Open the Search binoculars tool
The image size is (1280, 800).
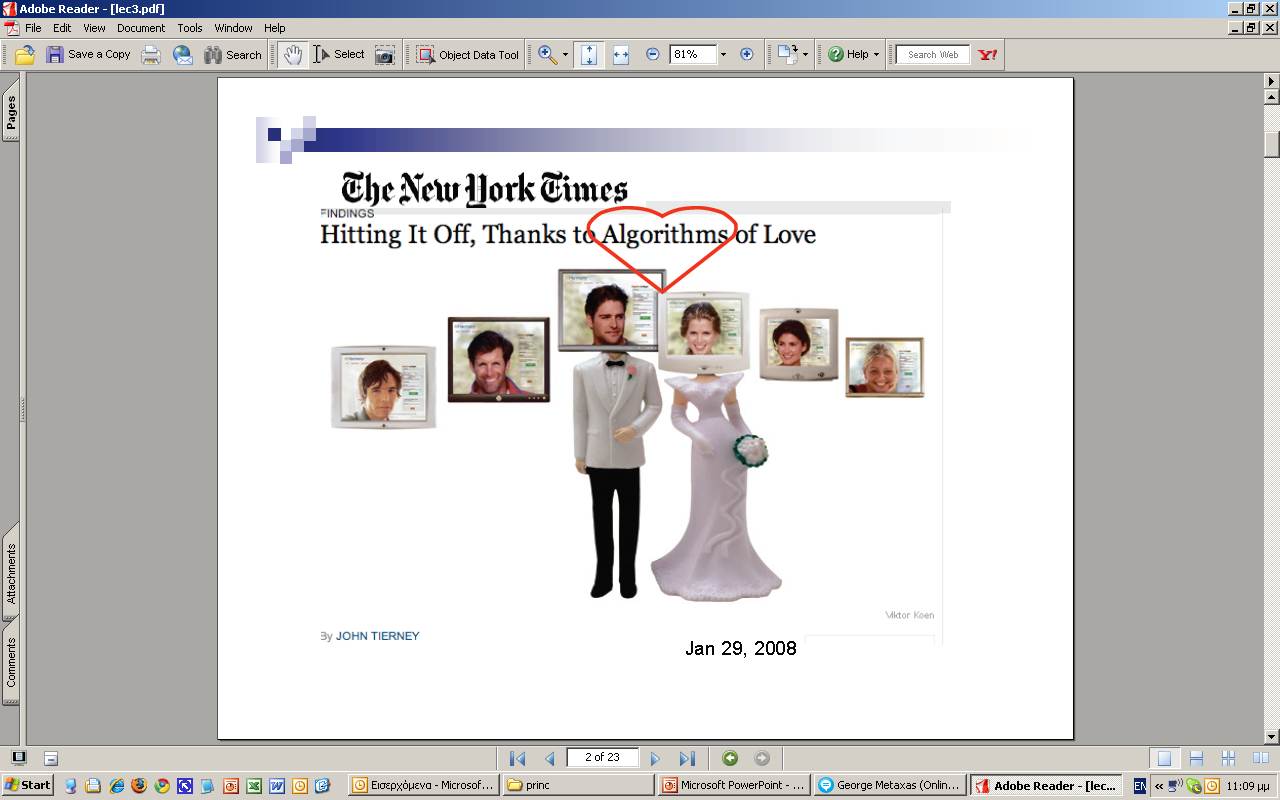(x=232, y=55)
